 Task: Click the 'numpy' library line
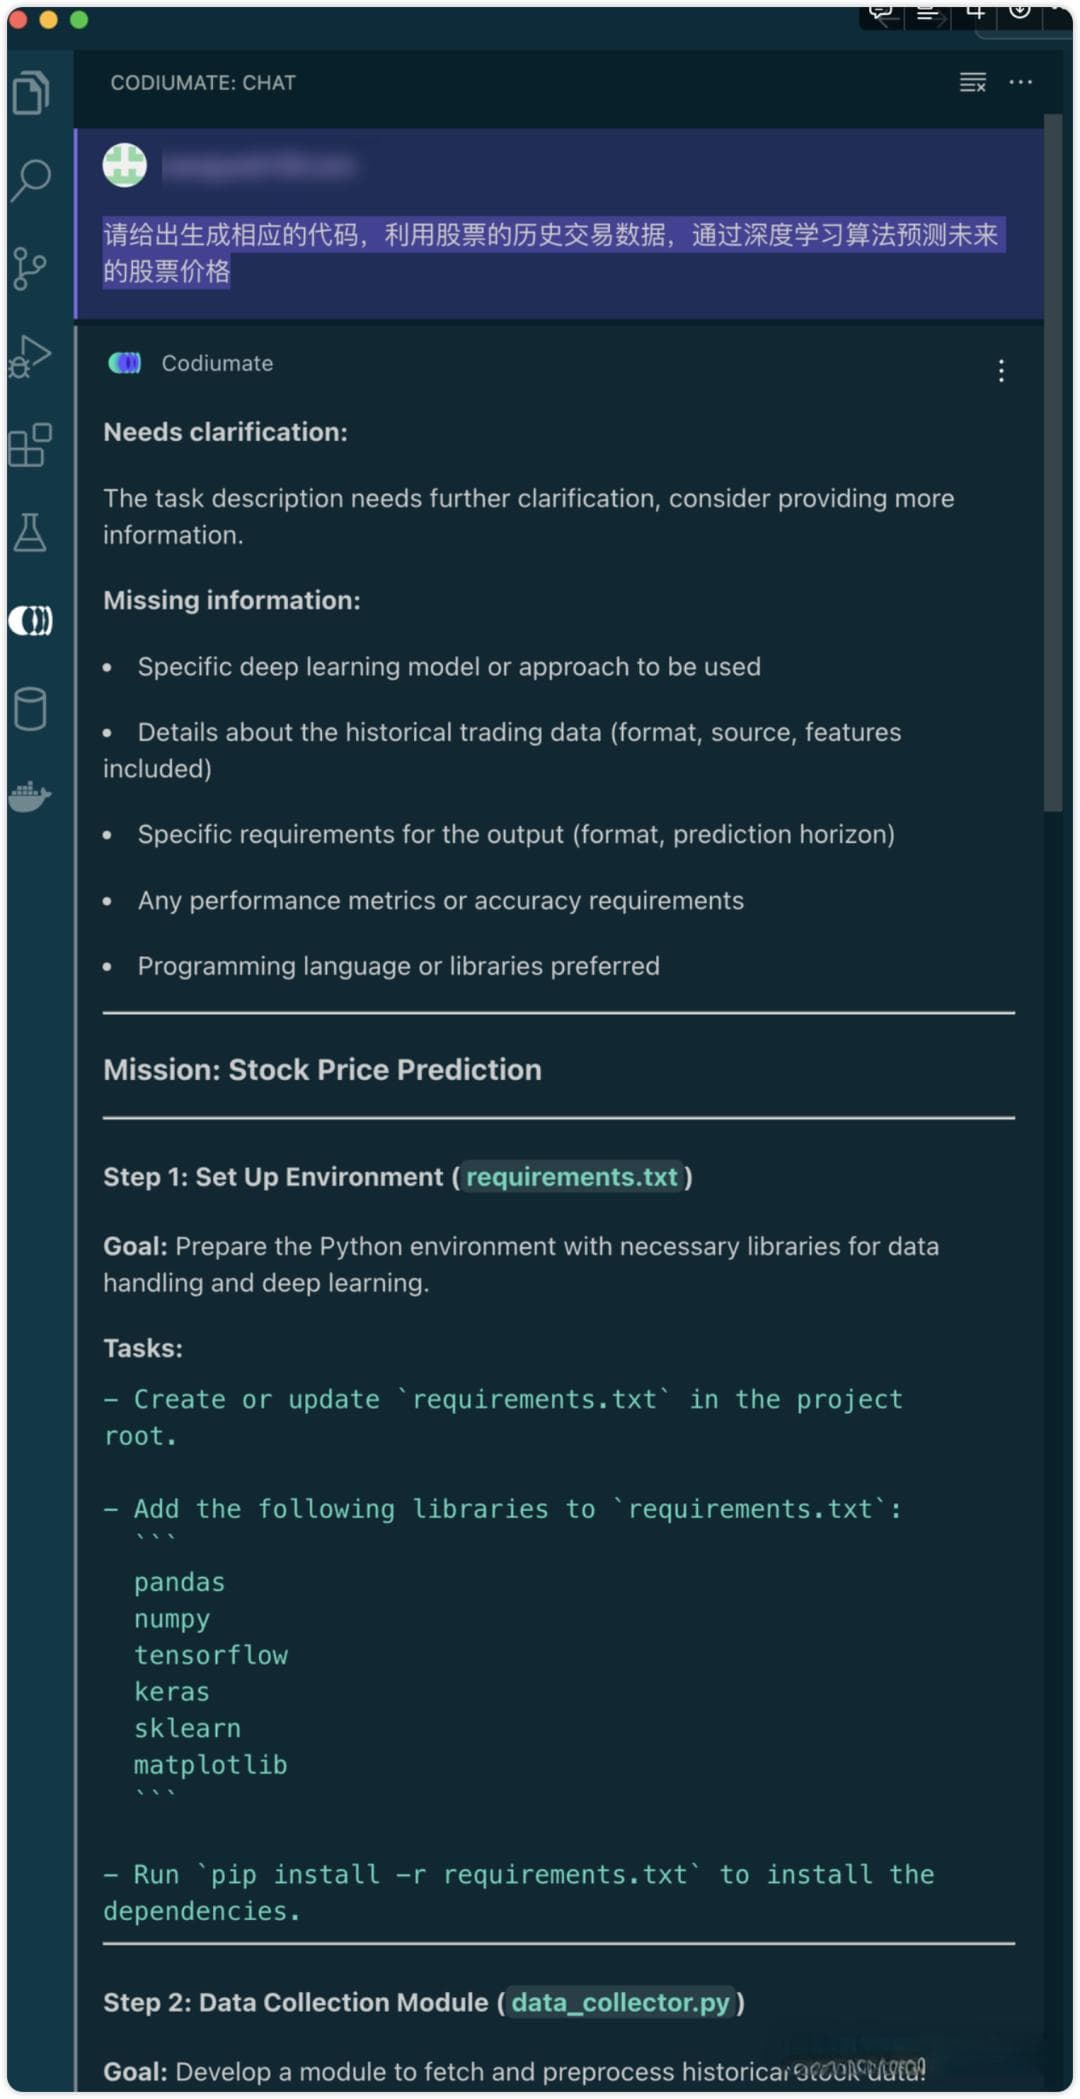(x=172, y=1619)
